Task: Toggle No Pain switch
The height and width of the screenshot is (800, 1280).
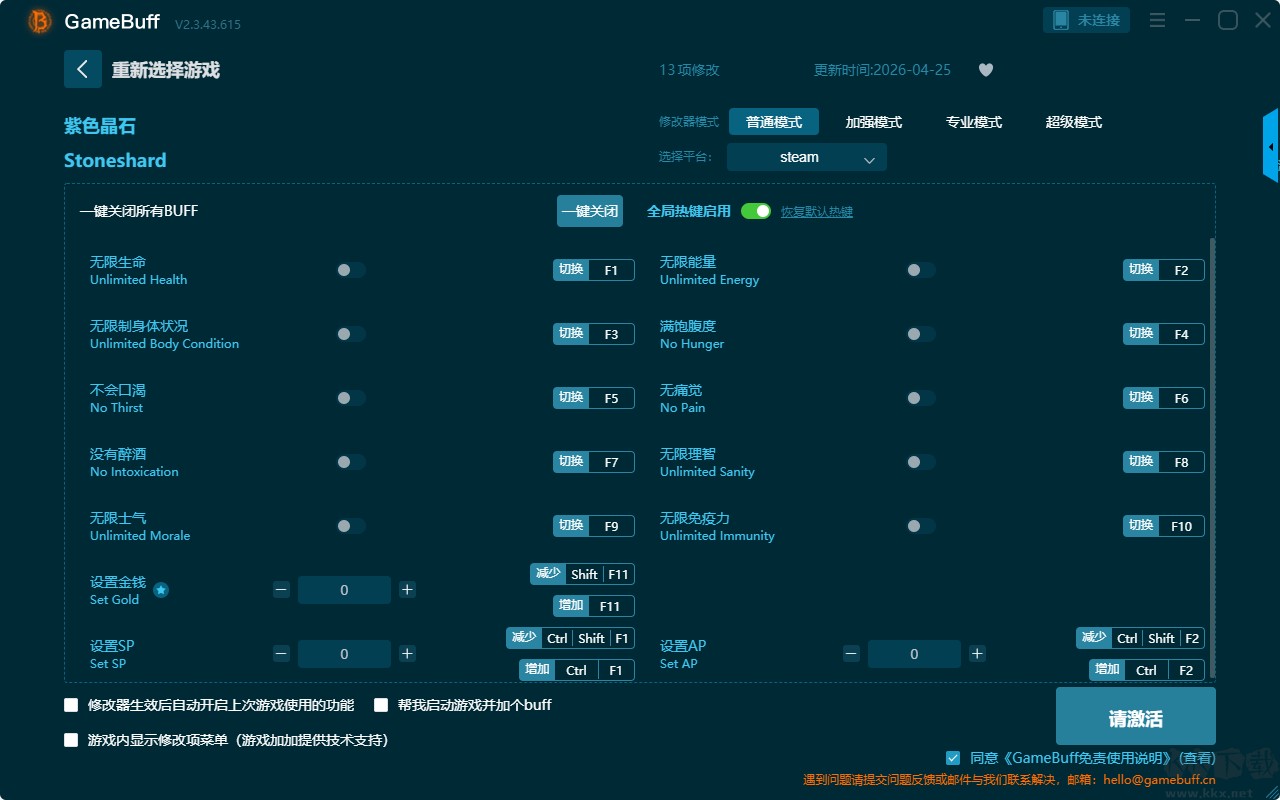Action: [921, 398]
